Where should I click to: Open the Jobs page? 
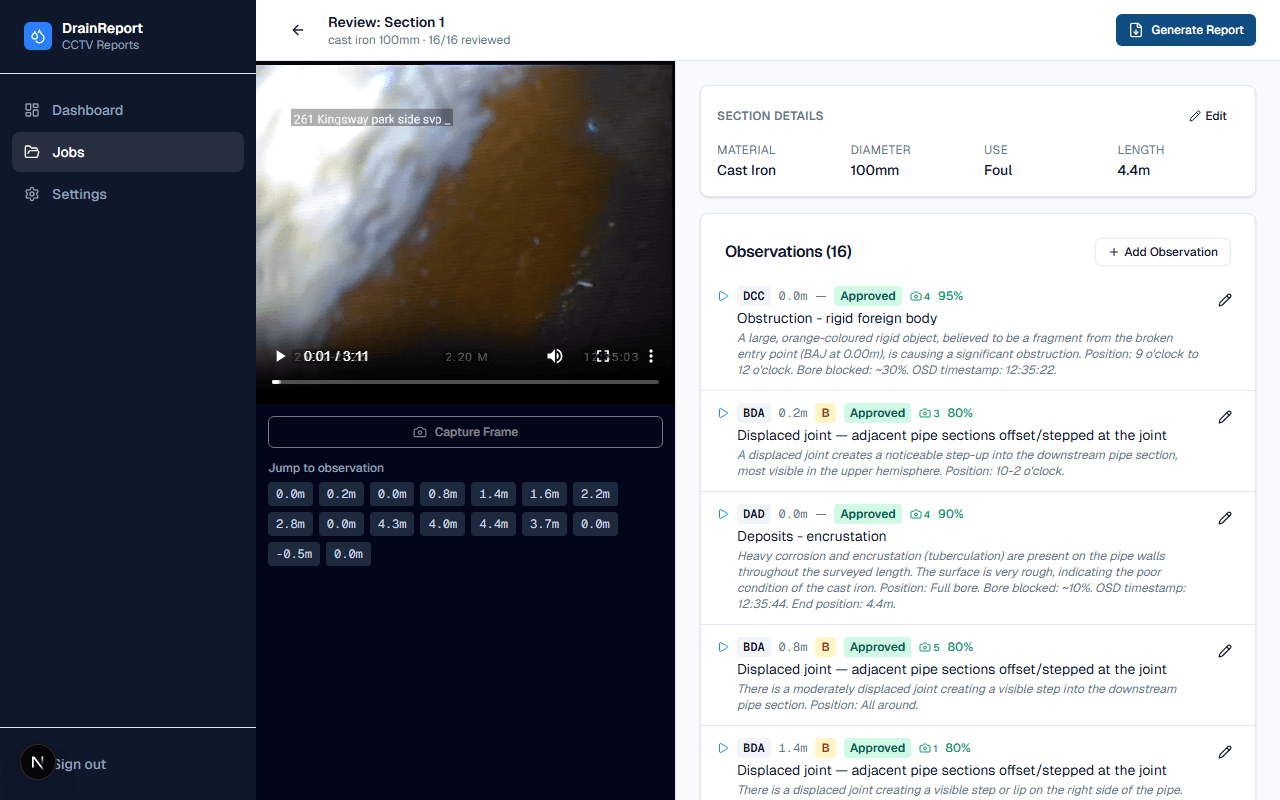(128, 152)
